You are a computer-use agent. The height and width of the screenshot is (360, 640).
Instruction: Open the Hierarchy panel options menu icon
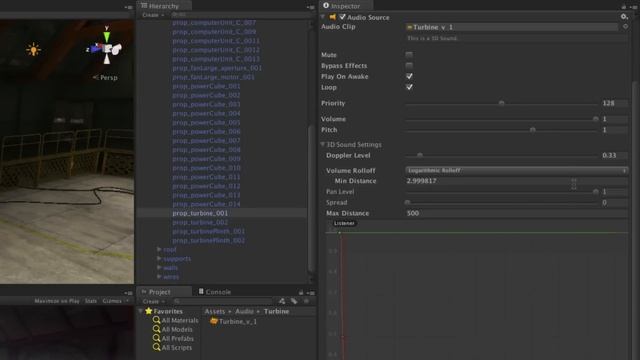pyautogui.click(x=311, y=7)
